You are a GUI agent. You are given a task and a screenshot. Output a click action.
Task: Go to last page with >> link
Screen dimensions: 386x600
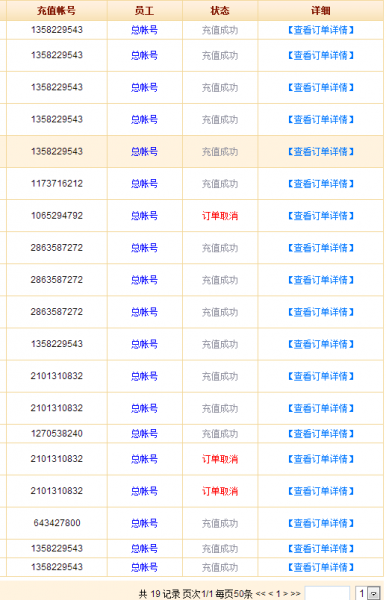296,594
